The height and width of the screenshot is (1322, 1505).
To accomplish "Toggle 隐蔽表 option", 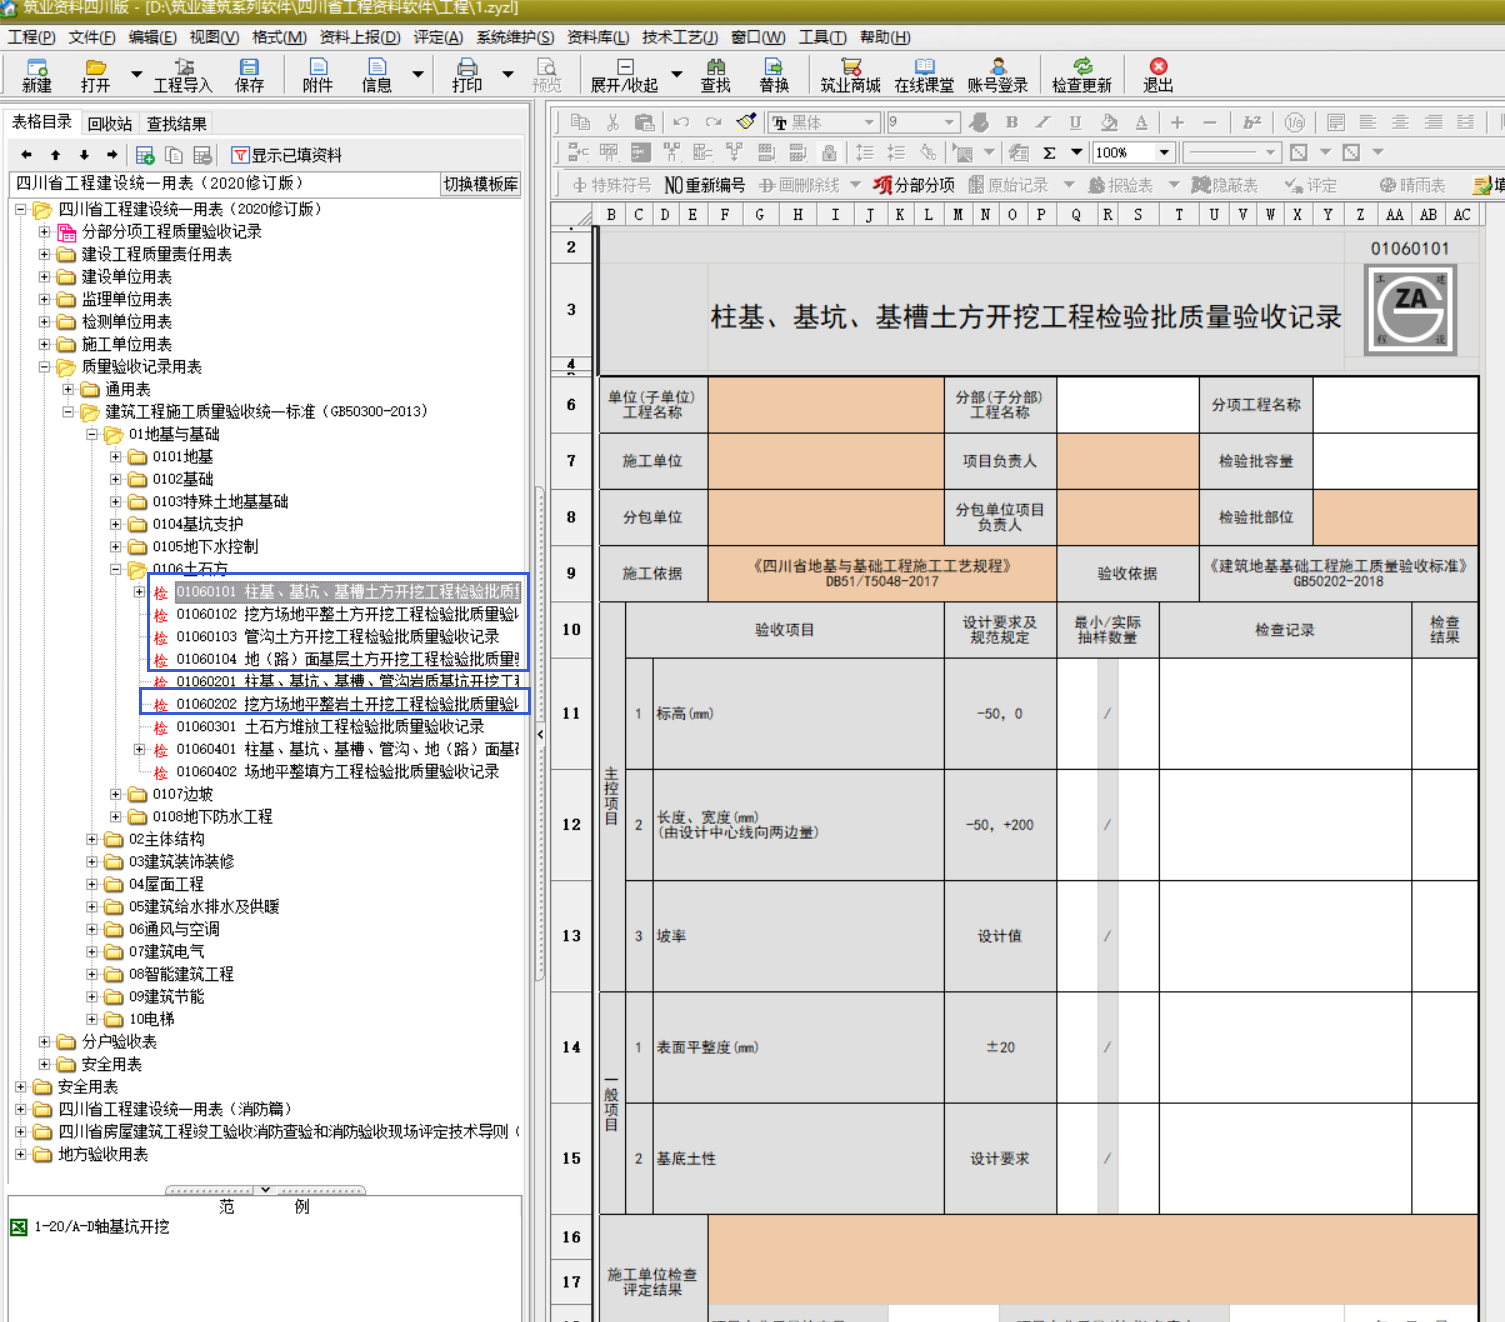I will coord(1225,185).
